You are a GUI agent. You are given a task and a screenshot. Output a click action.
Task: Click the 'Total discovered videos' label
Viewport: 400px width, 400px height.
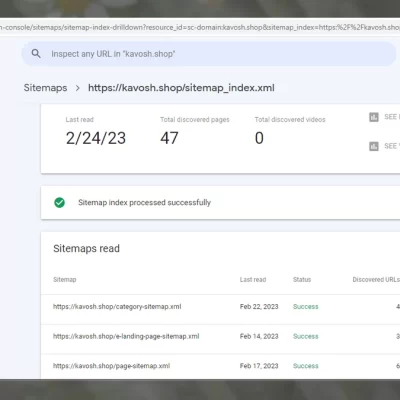click(x=290, y=119)
